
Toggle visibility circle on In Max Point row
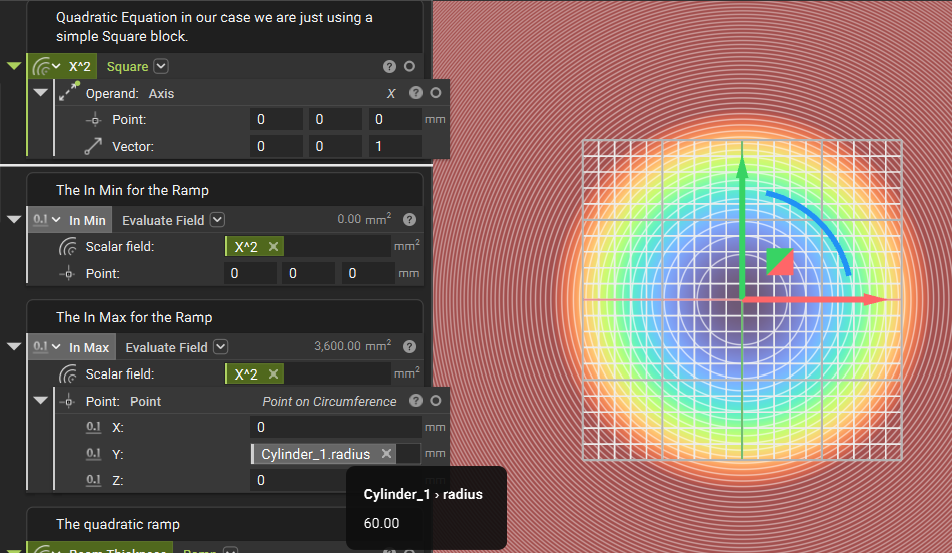tap(435, 401)
